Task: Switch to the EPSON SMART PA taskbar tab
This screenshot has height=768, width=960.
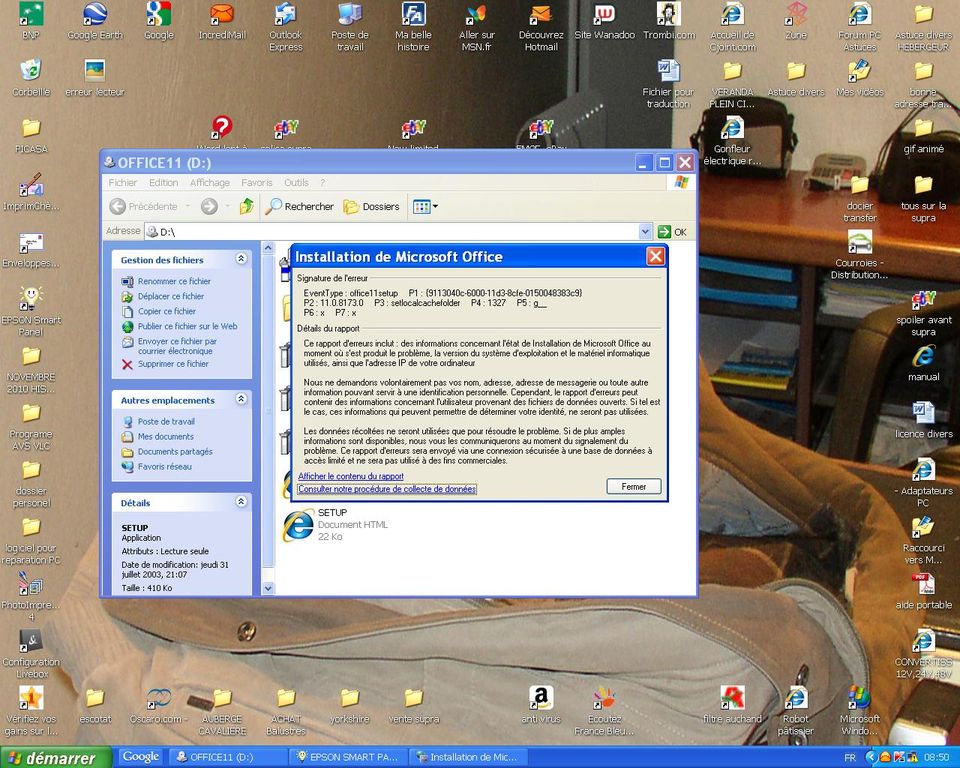Action: [347, 757]
